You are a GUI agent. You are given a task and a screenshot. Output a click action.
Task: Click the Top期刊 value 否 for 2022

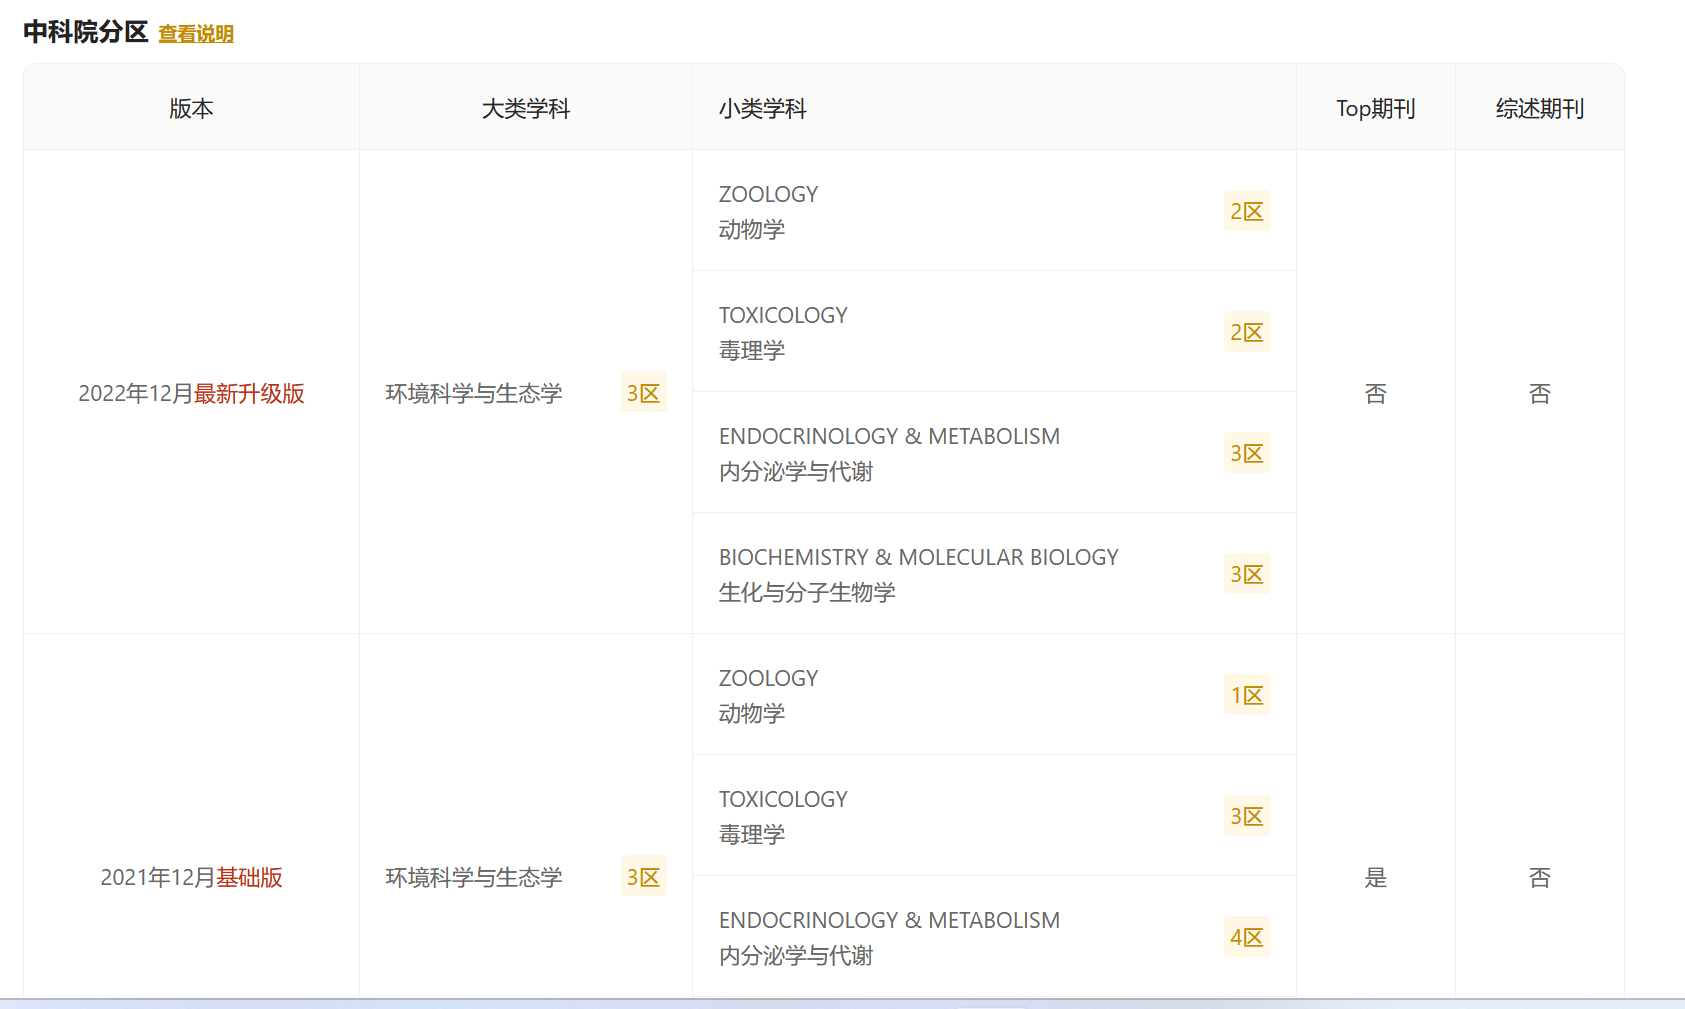tap(1376, 393)
